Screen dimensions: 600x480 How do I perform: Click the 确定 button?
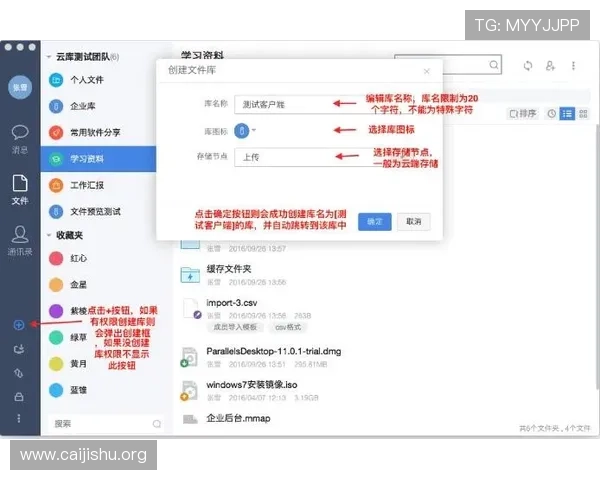click(375, 222)
